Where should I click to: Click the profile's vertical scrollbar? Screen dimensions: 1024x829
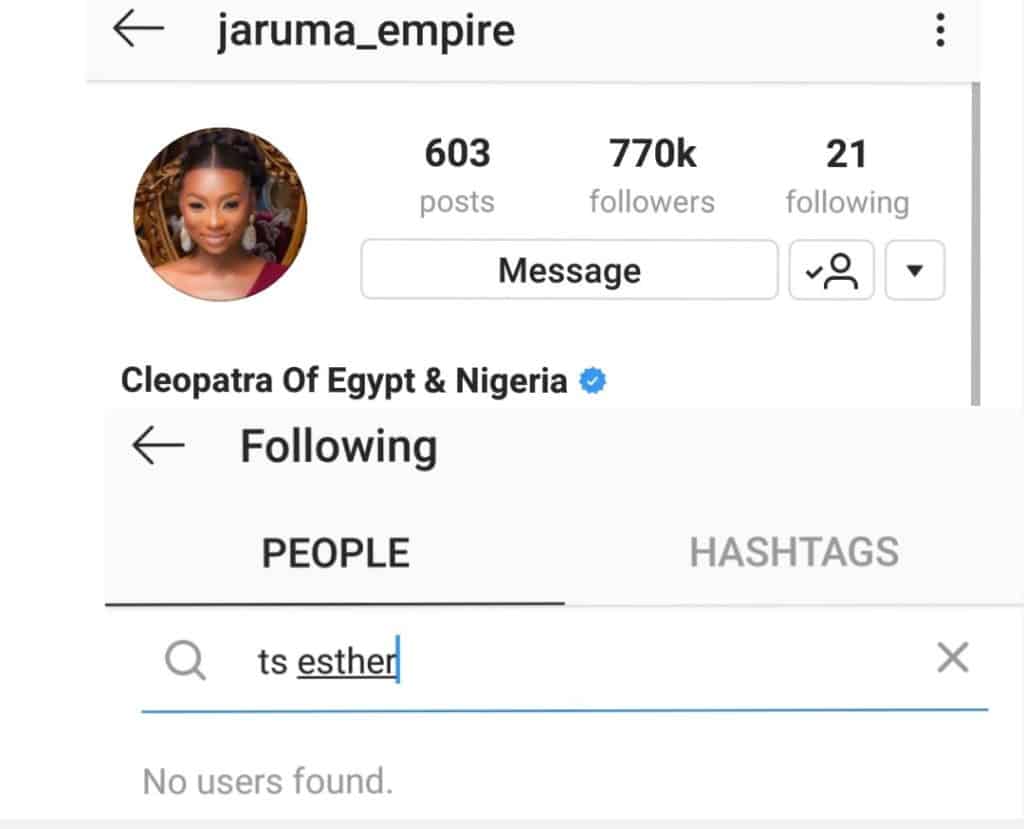tap(976, 244)
